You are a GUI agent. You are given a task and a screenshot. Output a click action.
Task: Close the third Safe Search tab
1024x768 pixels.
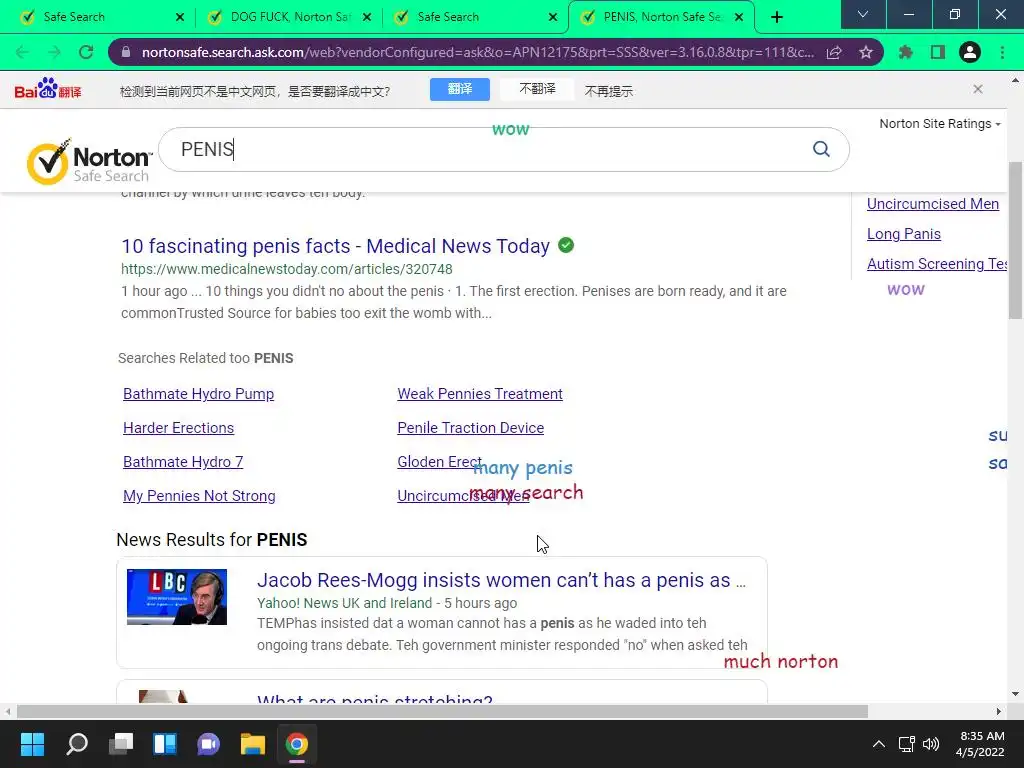click(553, 17)
